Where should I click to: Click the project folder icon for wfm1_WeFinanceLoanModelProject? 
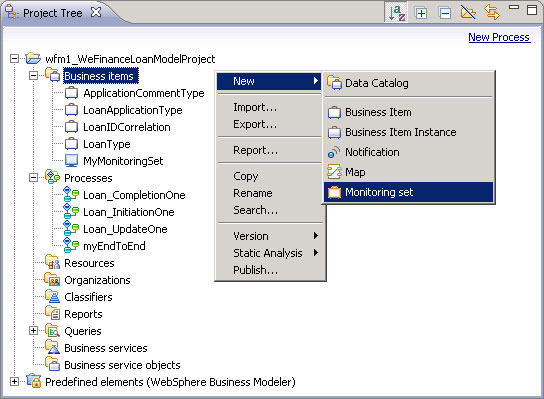point(33,58)
